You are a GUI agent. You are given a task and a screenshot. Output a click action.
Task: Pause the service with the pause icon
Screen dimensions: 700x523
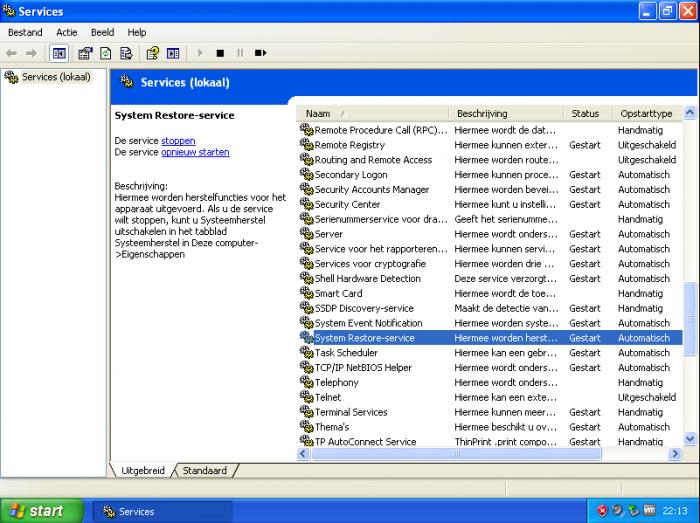240,53
